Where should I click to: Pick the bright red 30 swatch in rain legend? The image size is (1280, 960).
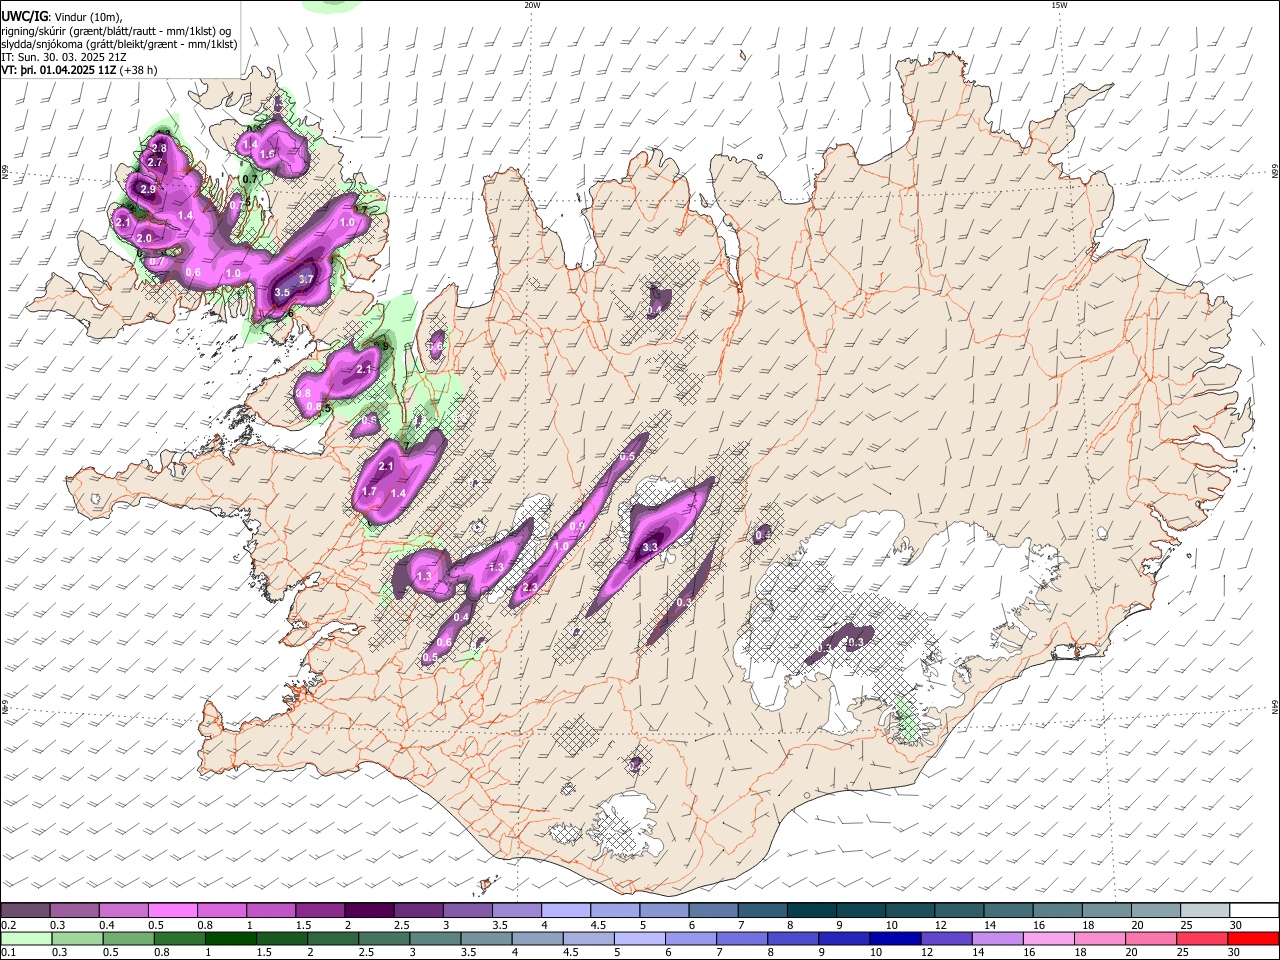[x=1254, y=938]
